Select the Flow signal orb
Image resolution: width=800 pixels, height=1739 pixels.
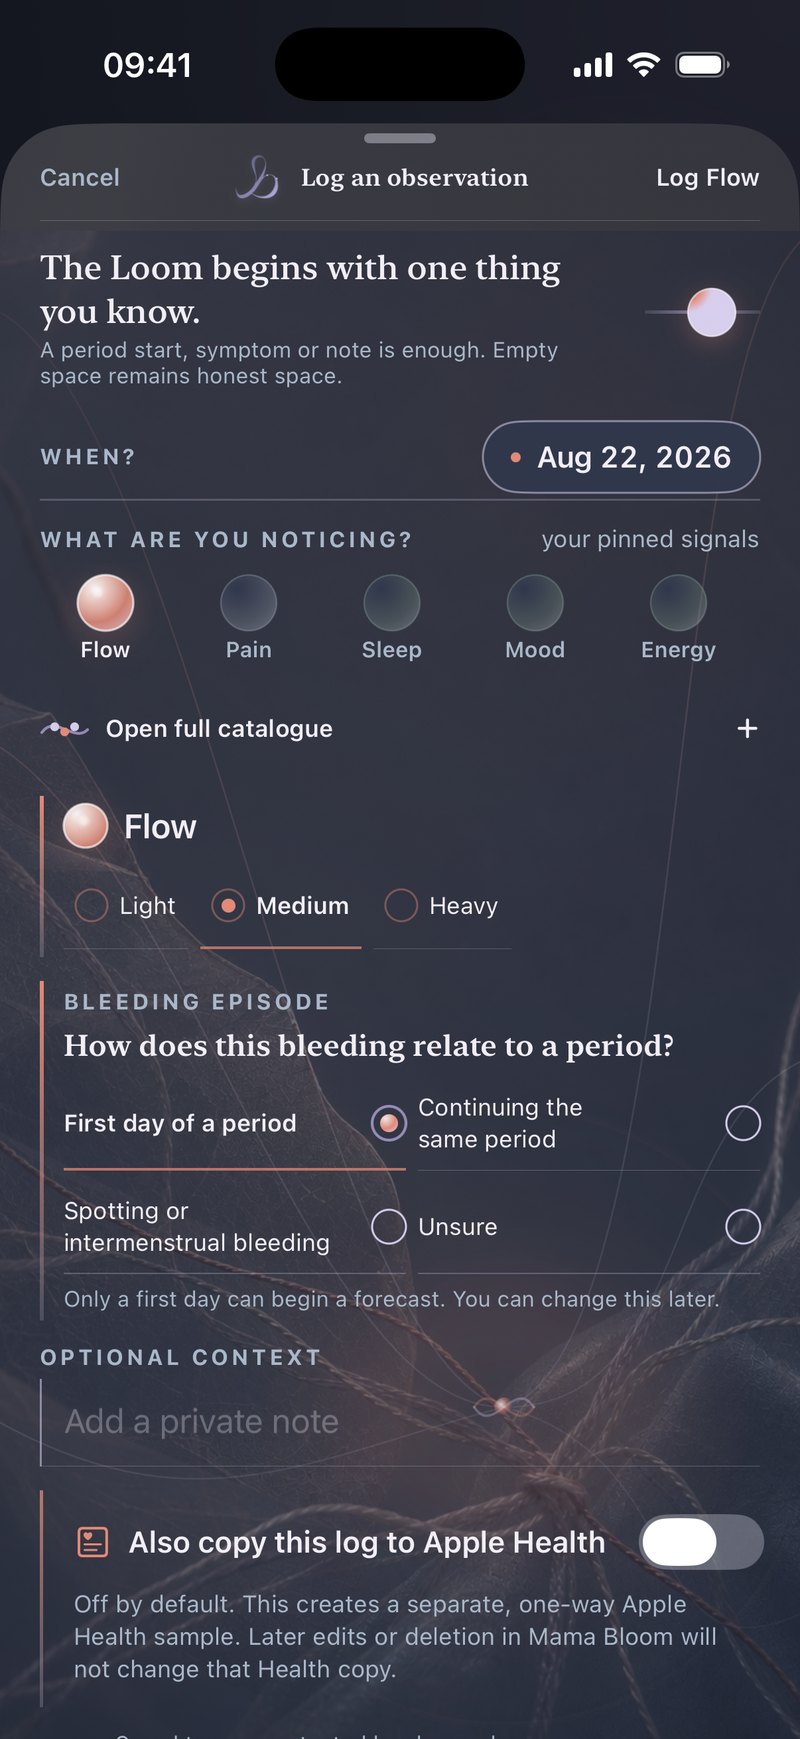105,603
